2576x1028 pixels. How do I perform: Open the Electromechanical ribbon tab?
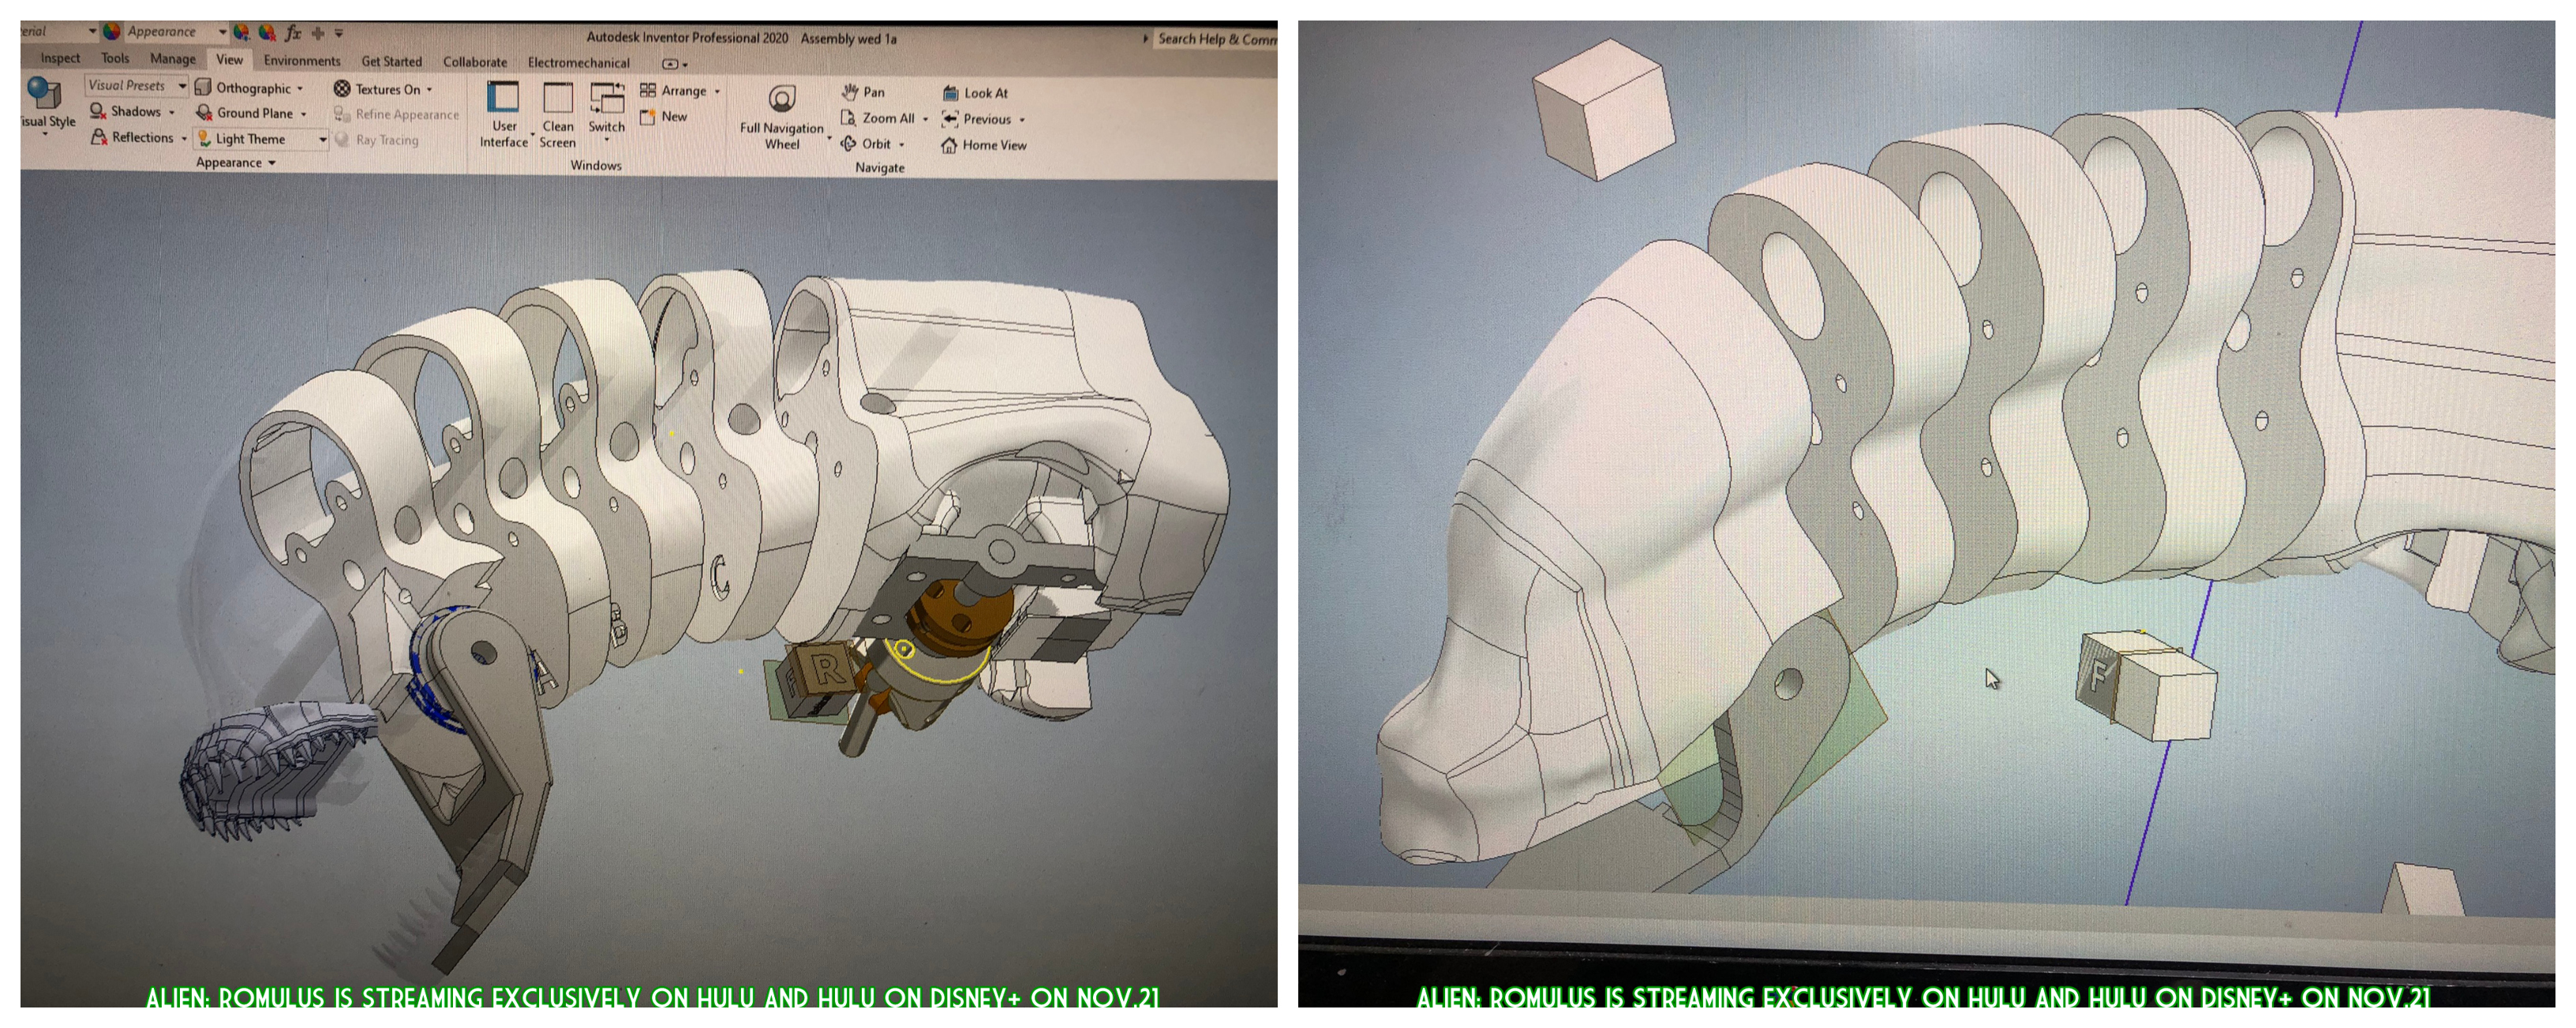[x=579, y=63]
